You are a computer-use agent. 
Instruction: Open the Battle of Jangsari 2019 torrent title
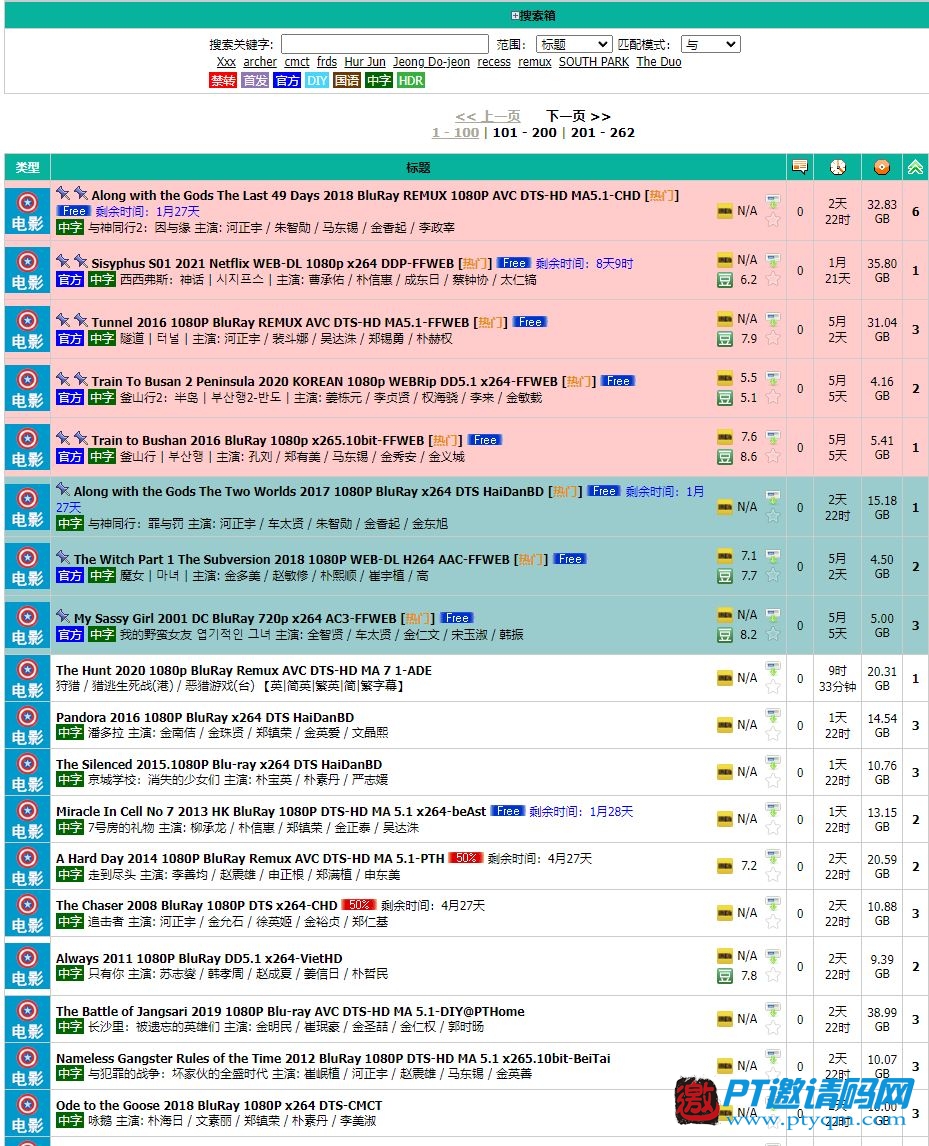pyautogui.click(x=290, y=1012)
